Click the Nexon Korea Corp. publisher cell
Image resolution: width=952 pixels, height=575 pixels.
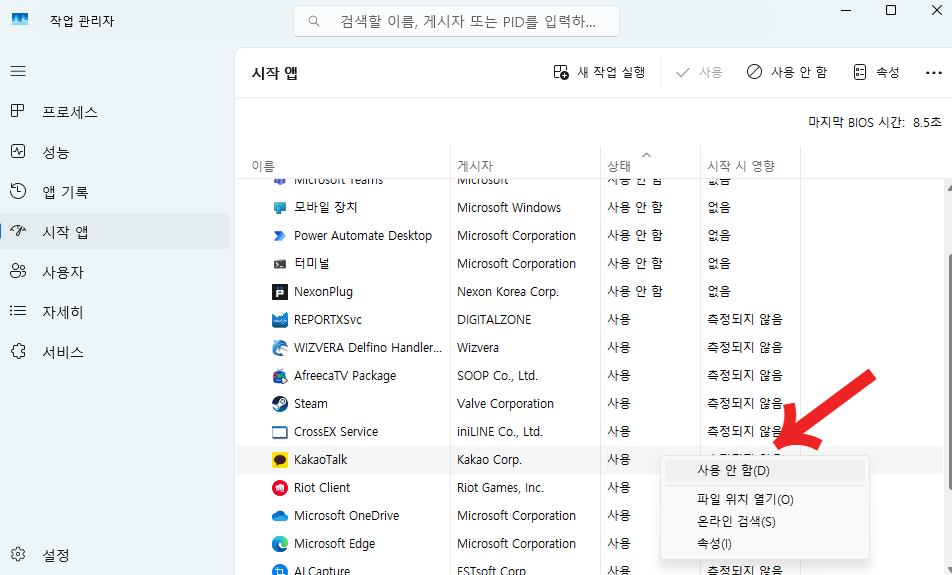click(x=508, y=291)
